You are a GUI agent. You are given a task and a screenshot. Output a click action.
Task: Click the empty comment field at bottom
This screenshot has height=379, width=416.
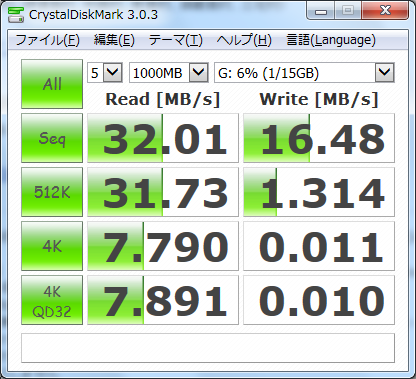click(x=208, y=348)
